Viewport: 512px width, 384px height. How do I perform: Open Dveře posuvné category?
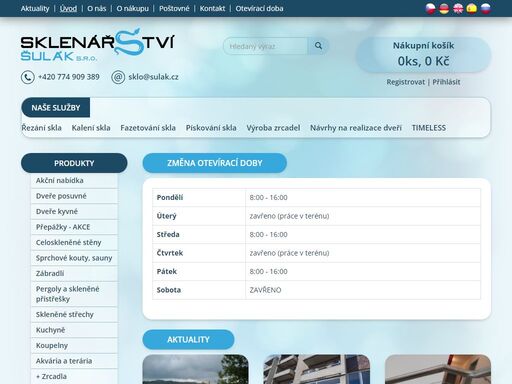74,196
